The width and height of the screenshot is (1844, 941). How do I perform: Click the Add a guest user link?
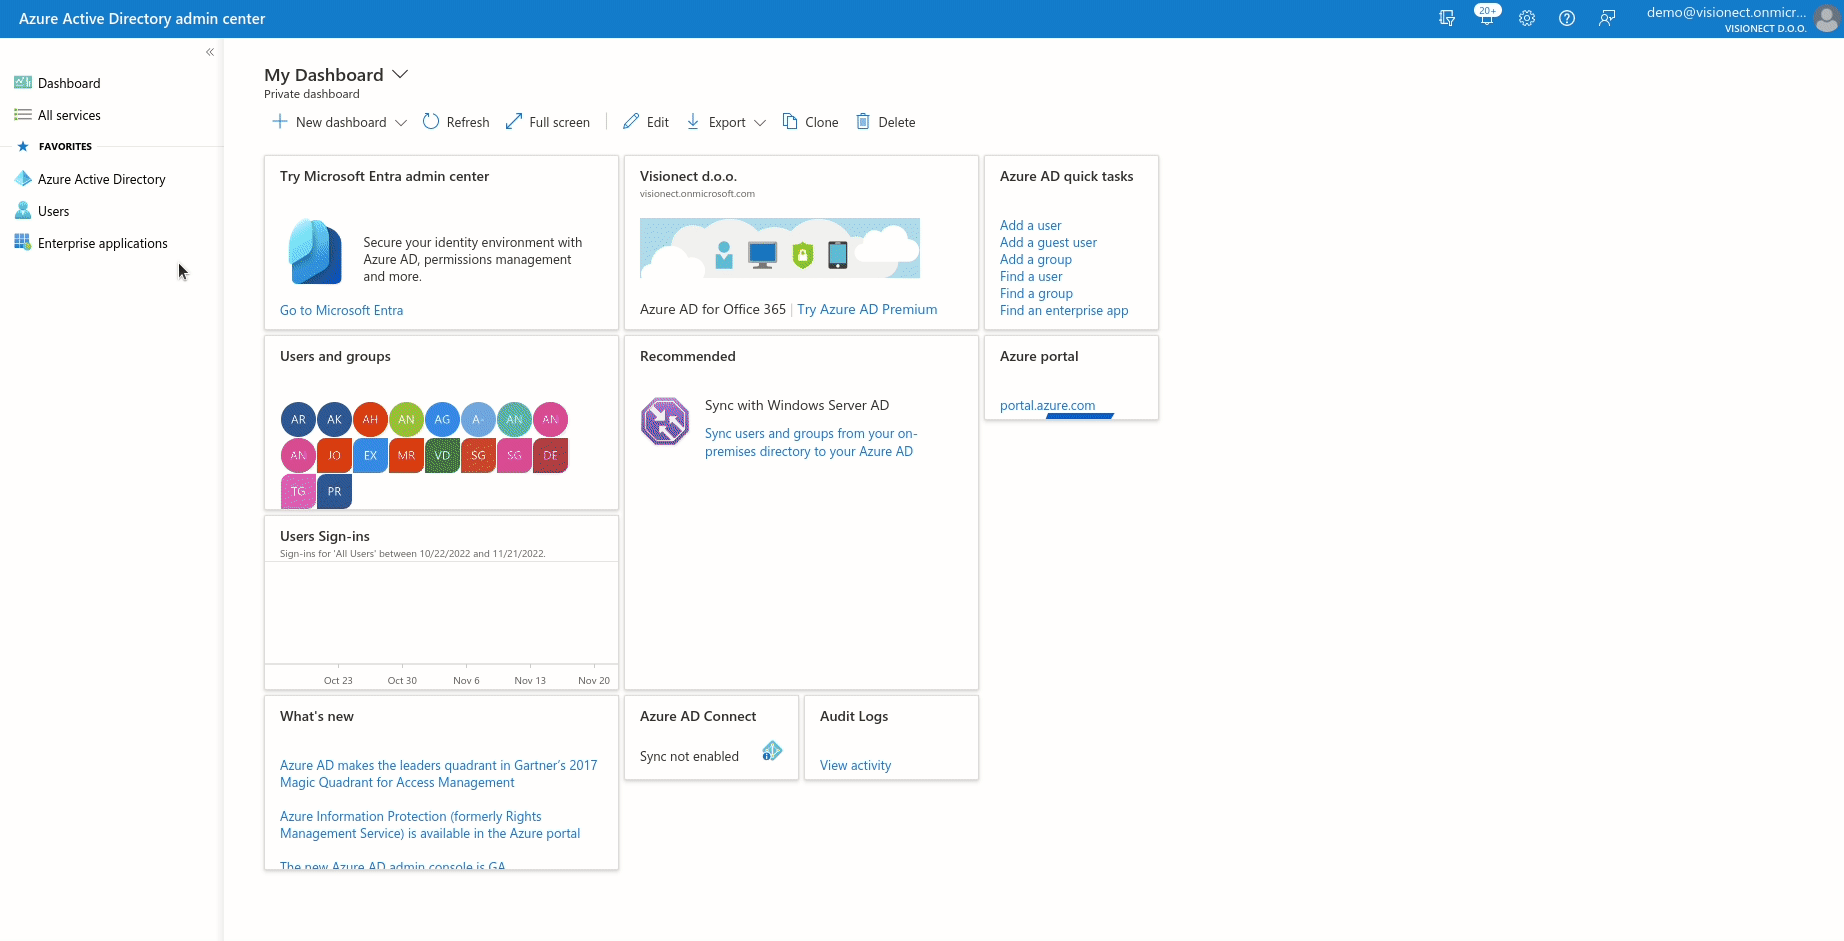1048,242
